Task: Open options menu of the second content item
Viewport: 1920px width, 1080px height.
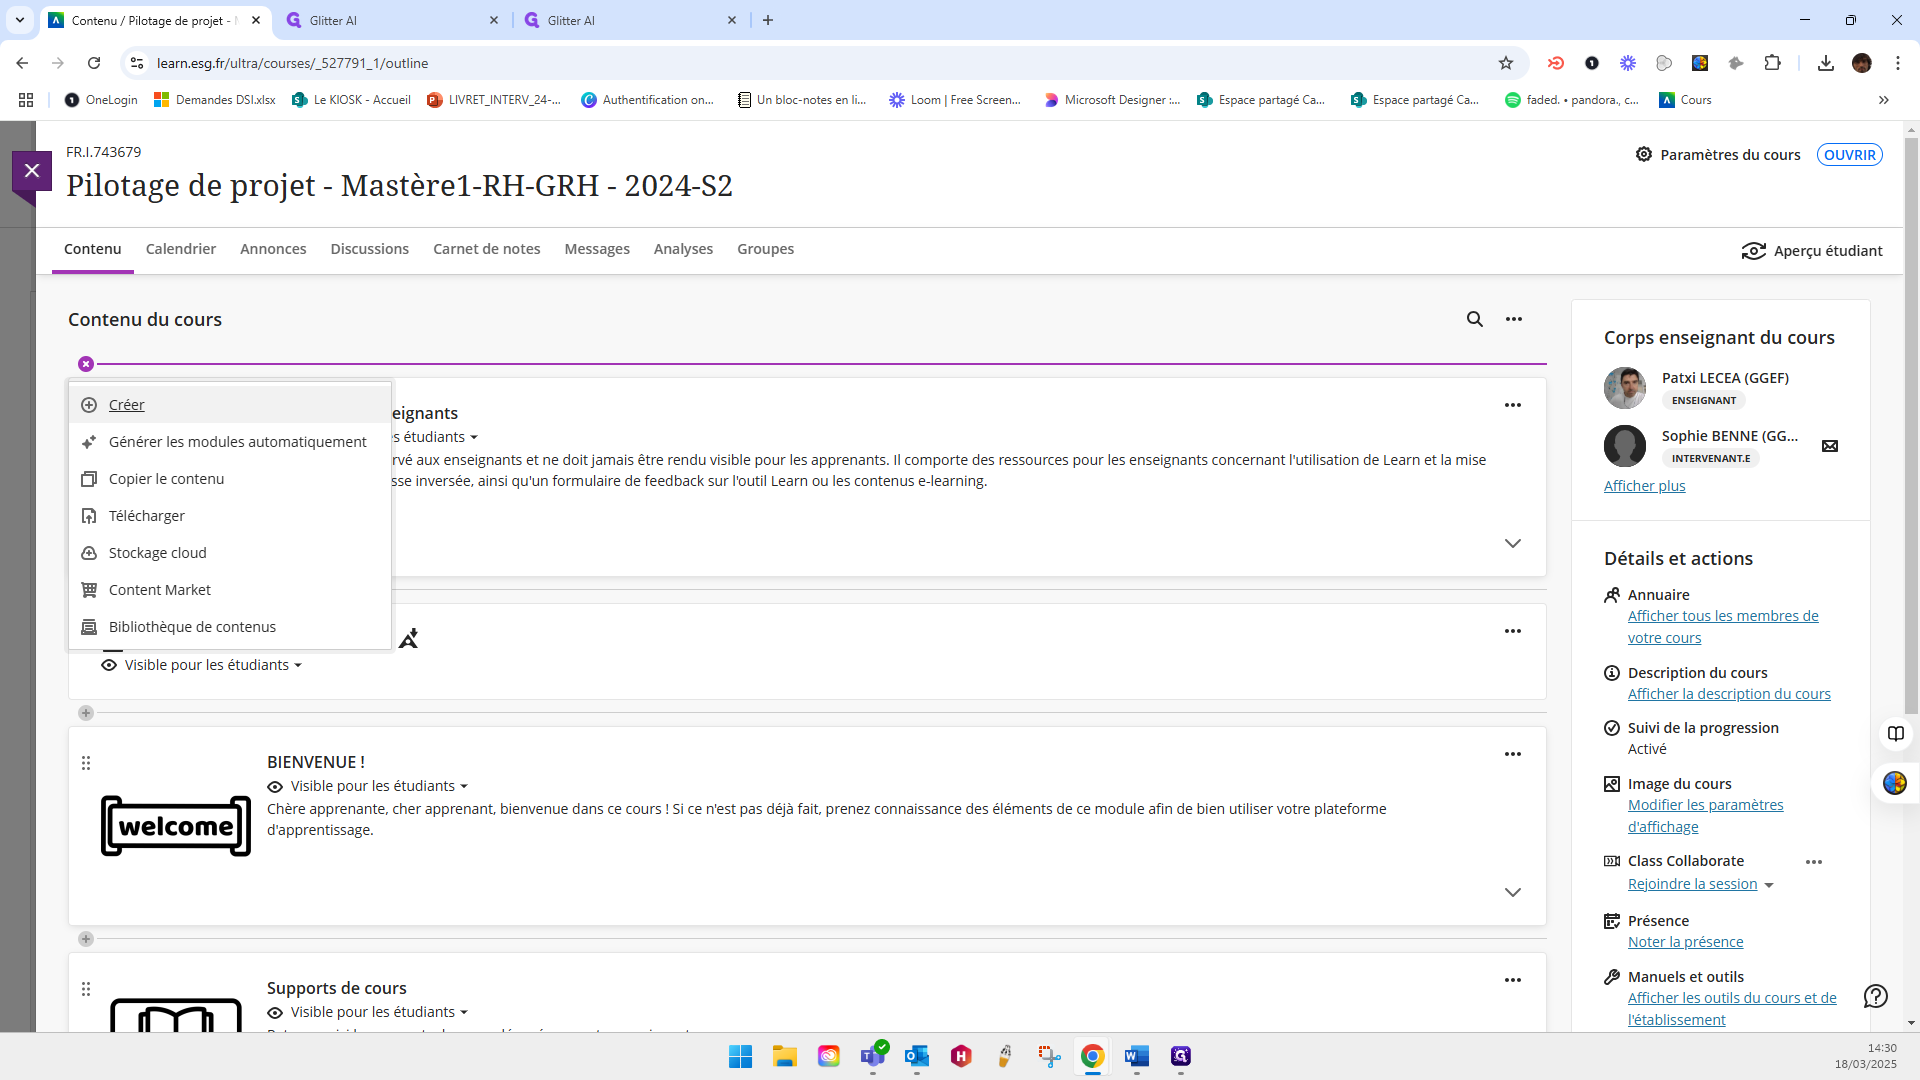Action: tap(1513, 631)
